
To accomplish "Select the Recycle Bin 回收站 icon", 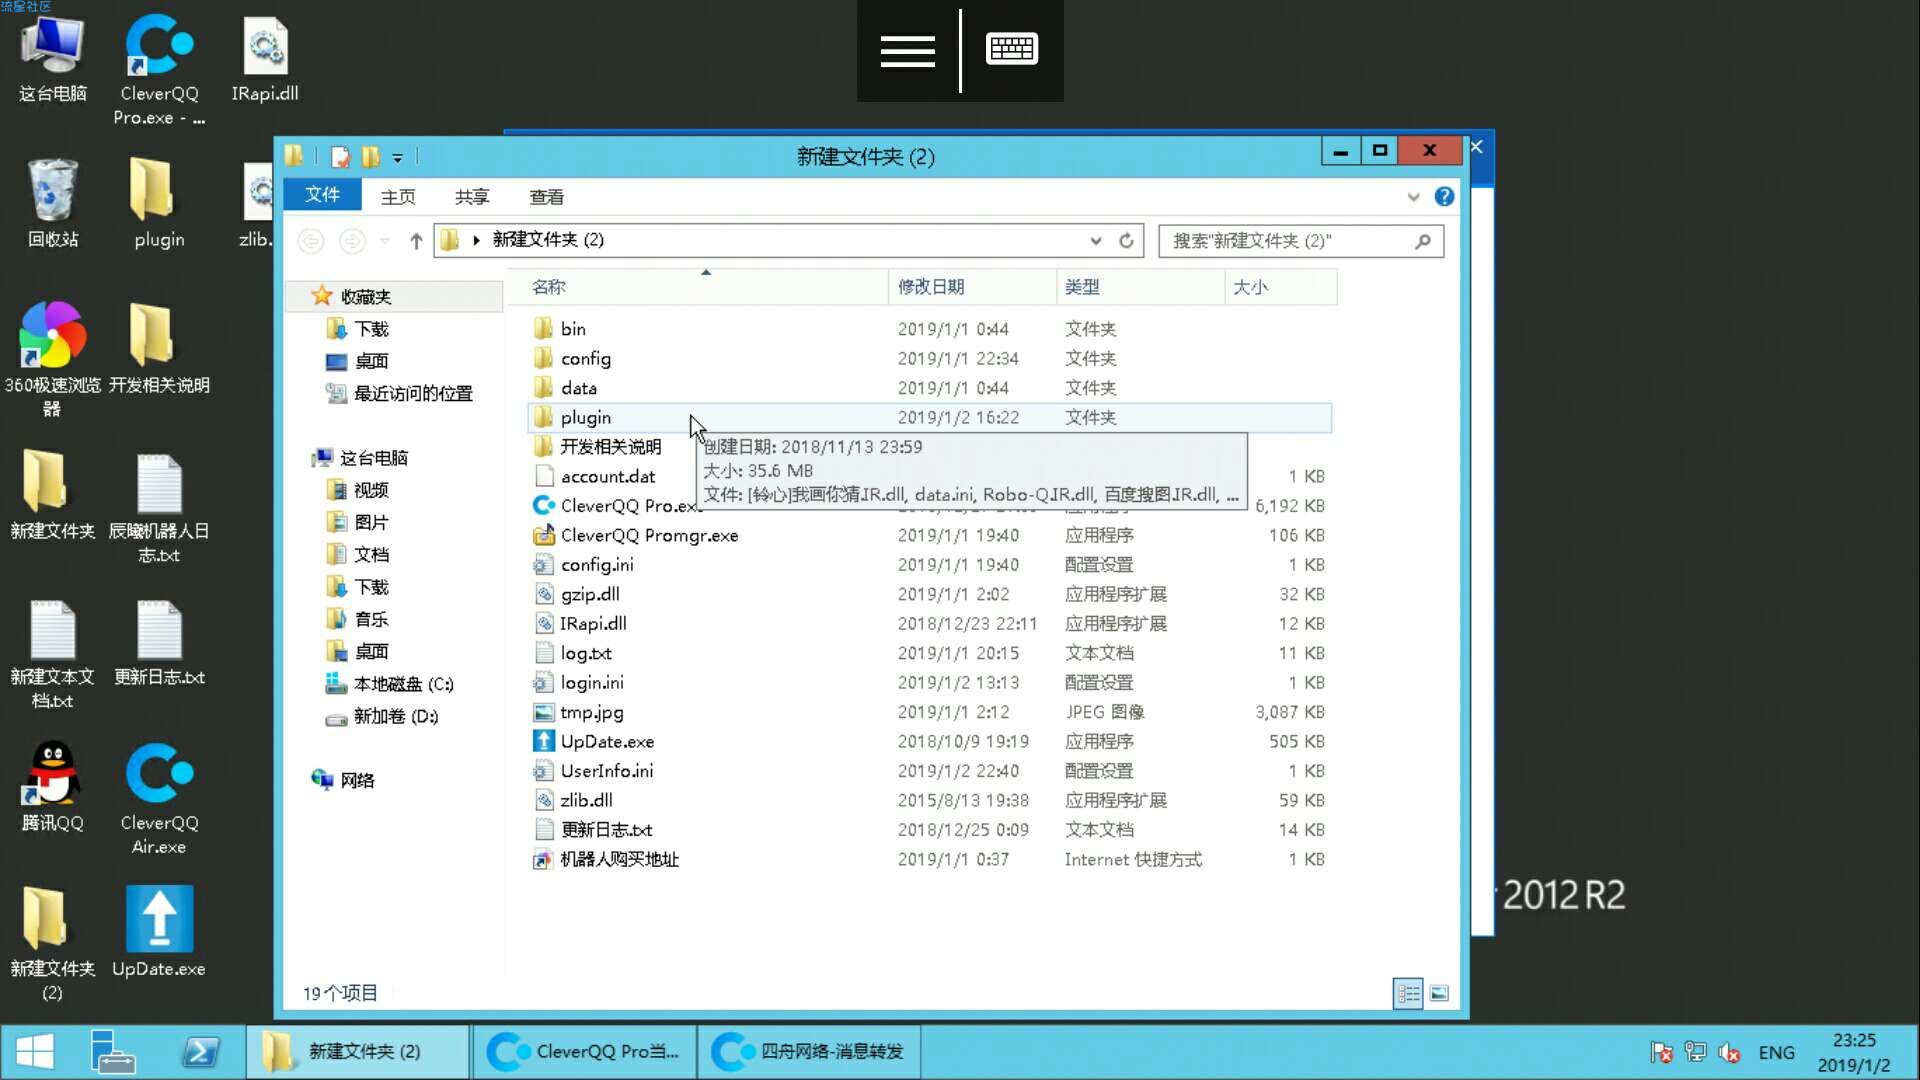I will pos(53,205).
